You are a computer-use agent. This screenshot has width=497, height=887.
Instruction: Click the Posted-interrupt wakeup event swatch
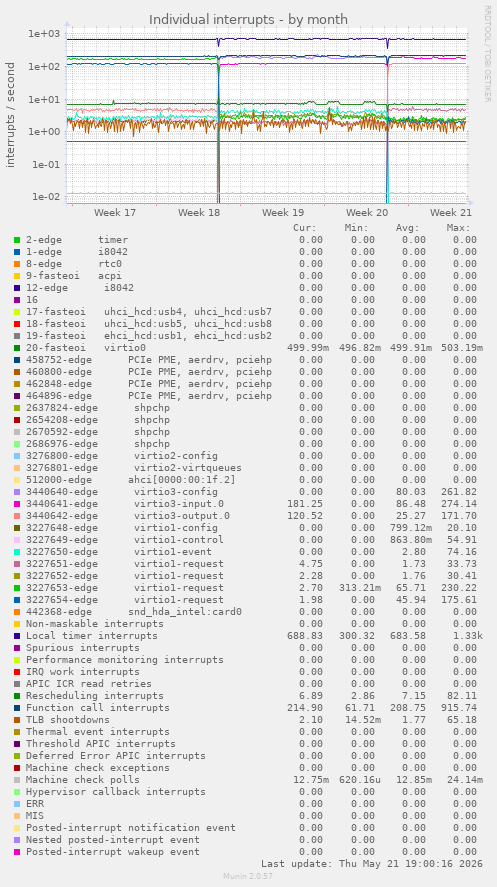tap(17, 852)
